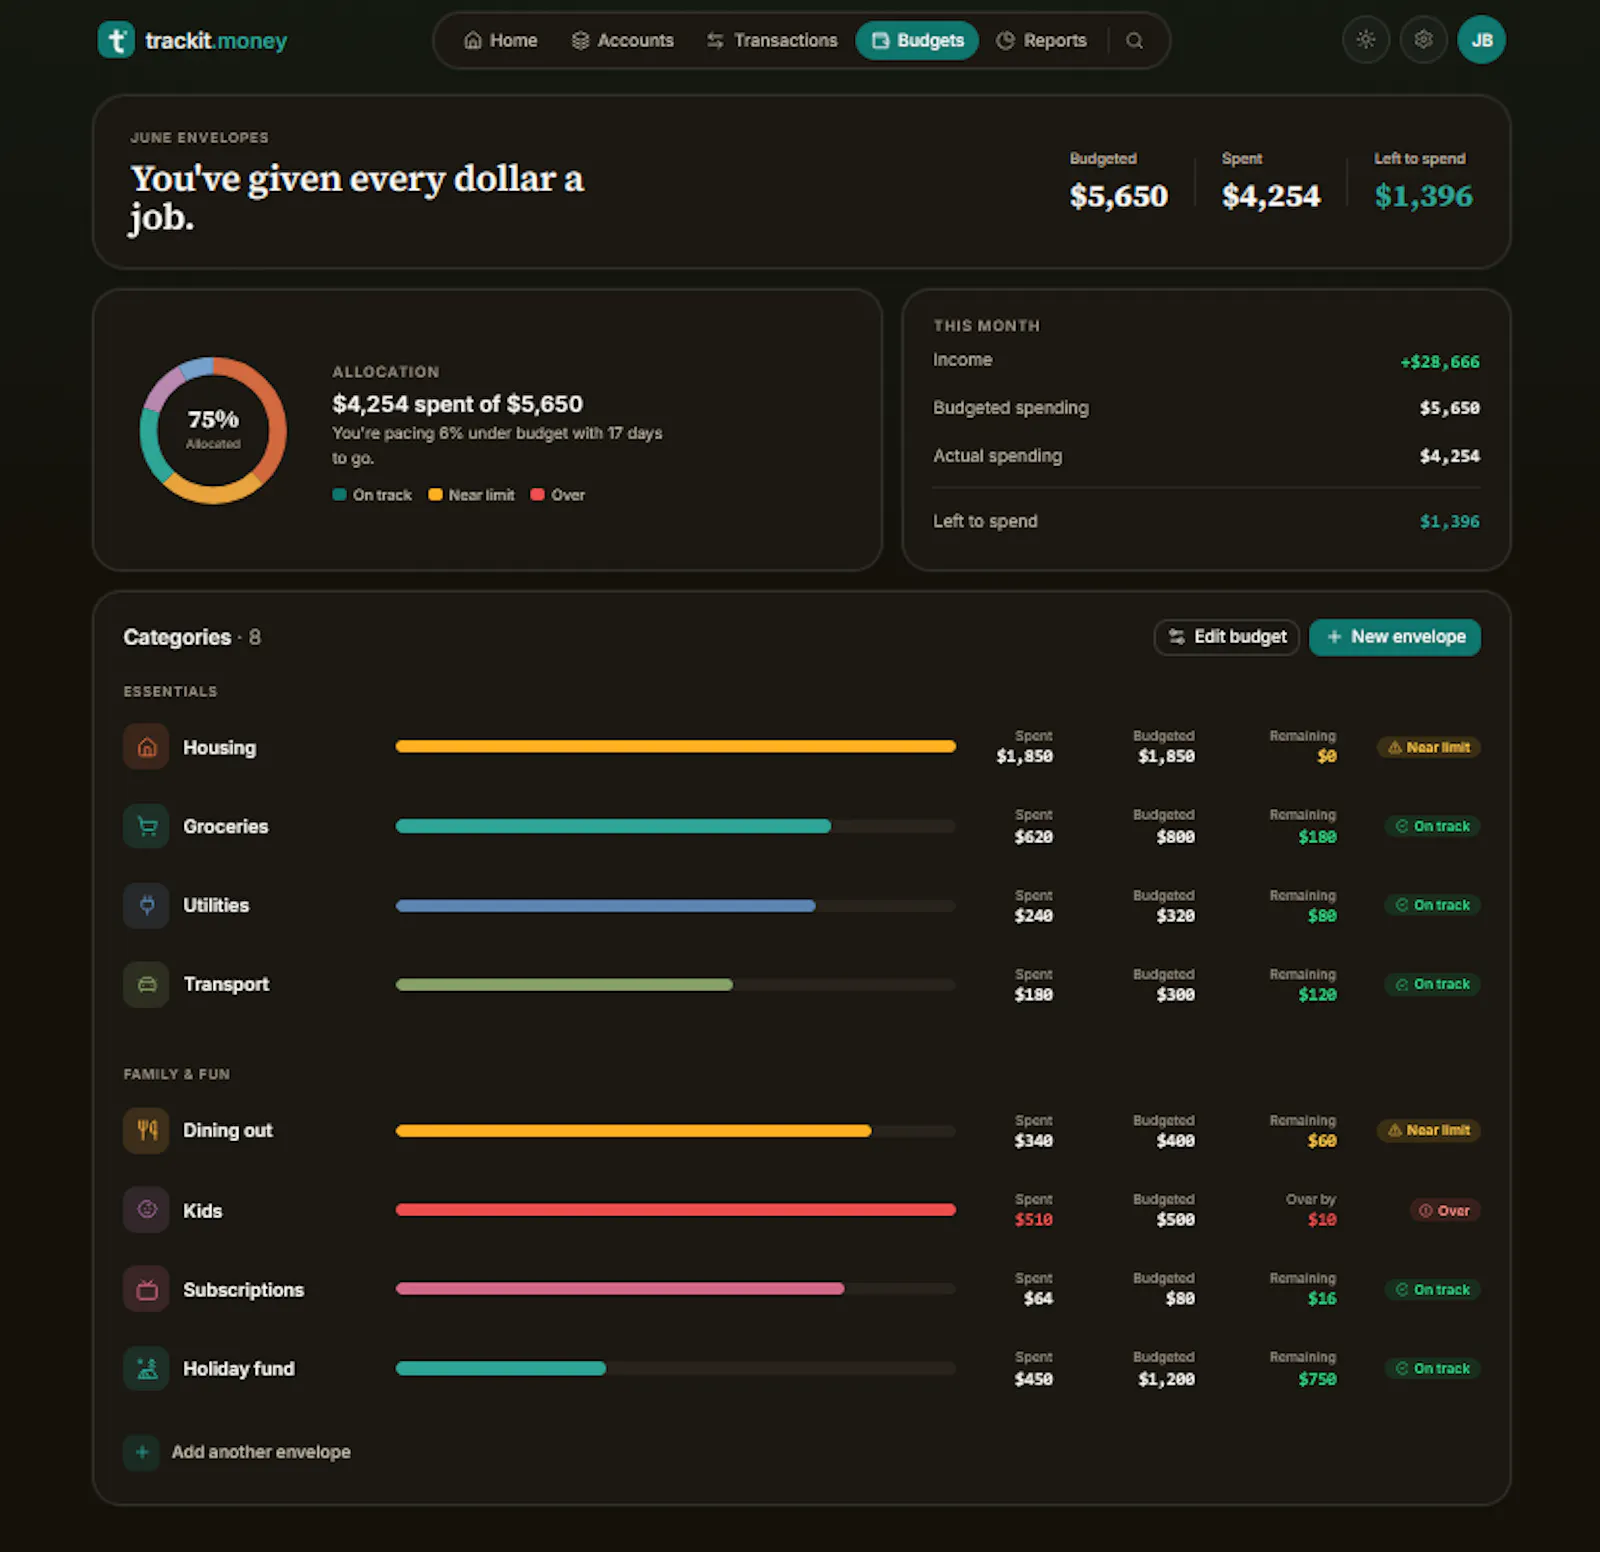Click the income value +$28,666
The image size is (1600, 1552).
point(1439,362)
